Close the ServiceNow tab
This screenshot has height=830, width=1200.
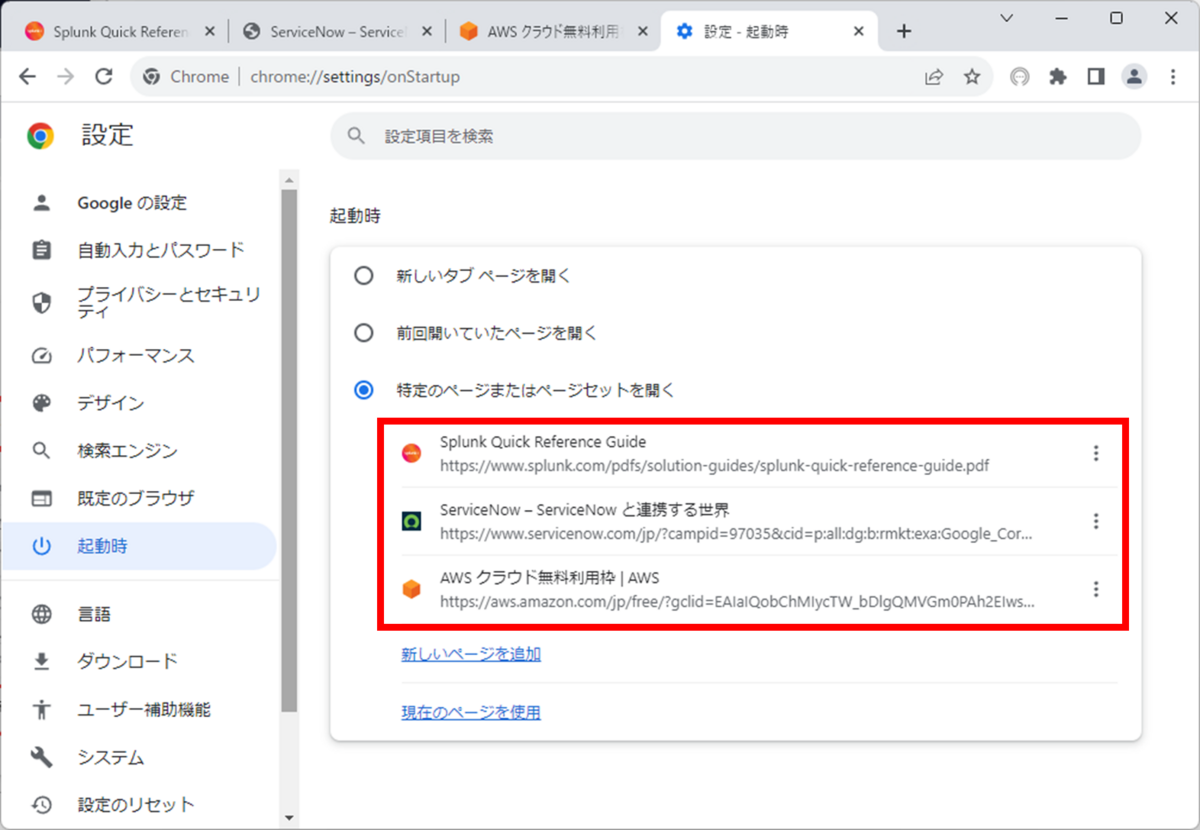click(426, 31)
